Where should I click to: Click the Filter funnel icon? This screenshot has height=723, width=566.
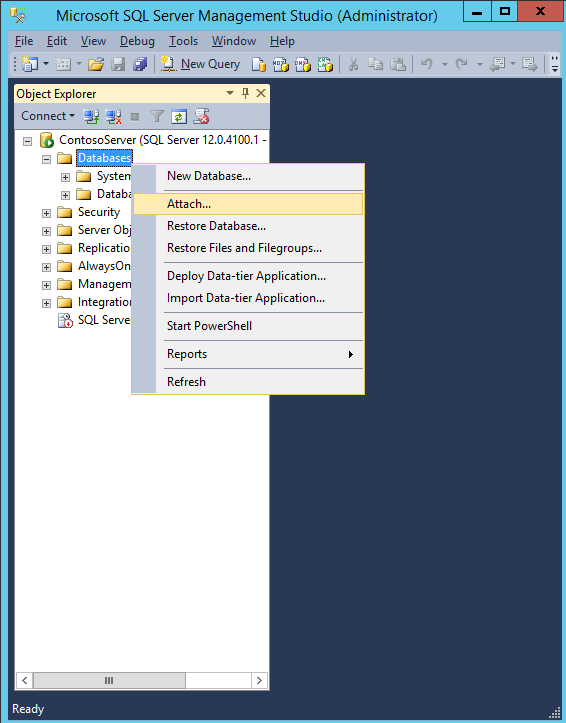pos(157,116)
